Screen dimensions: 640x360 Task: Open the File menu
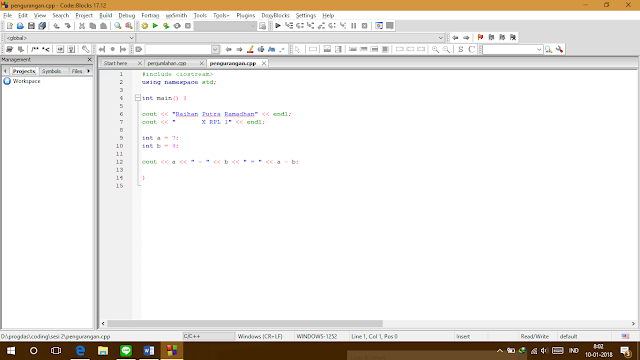tap(8, 16)
